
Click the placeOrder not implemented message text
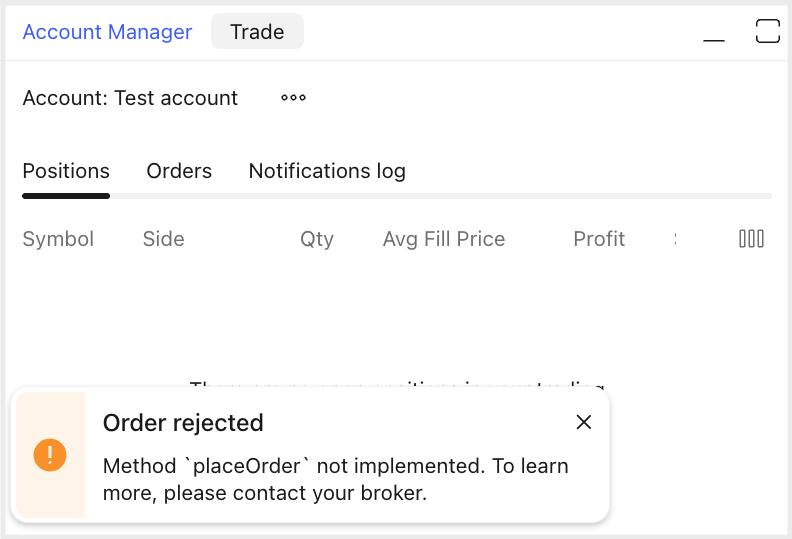click(x=335, y=479)
